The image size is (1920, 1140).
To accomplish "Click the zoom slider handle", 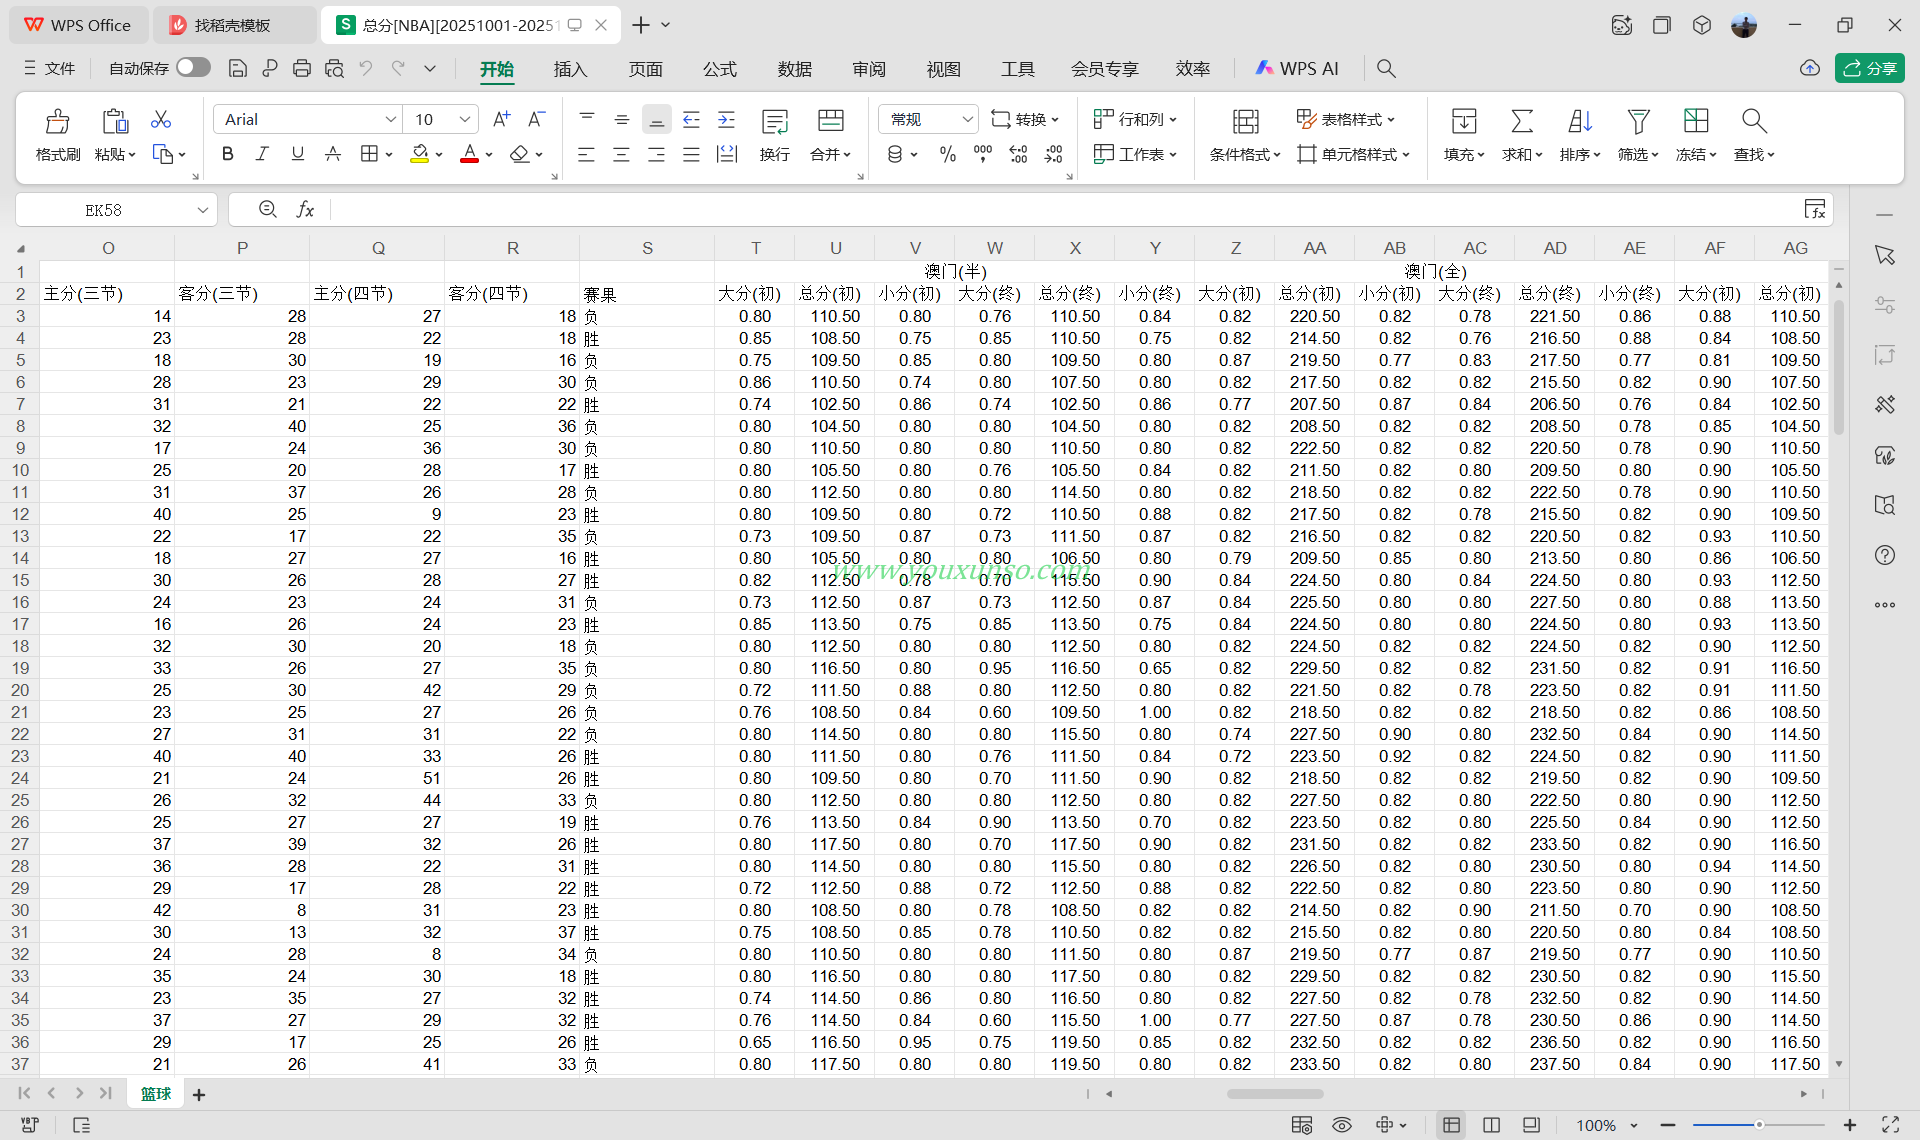I will click(x=1759, y=1125).
